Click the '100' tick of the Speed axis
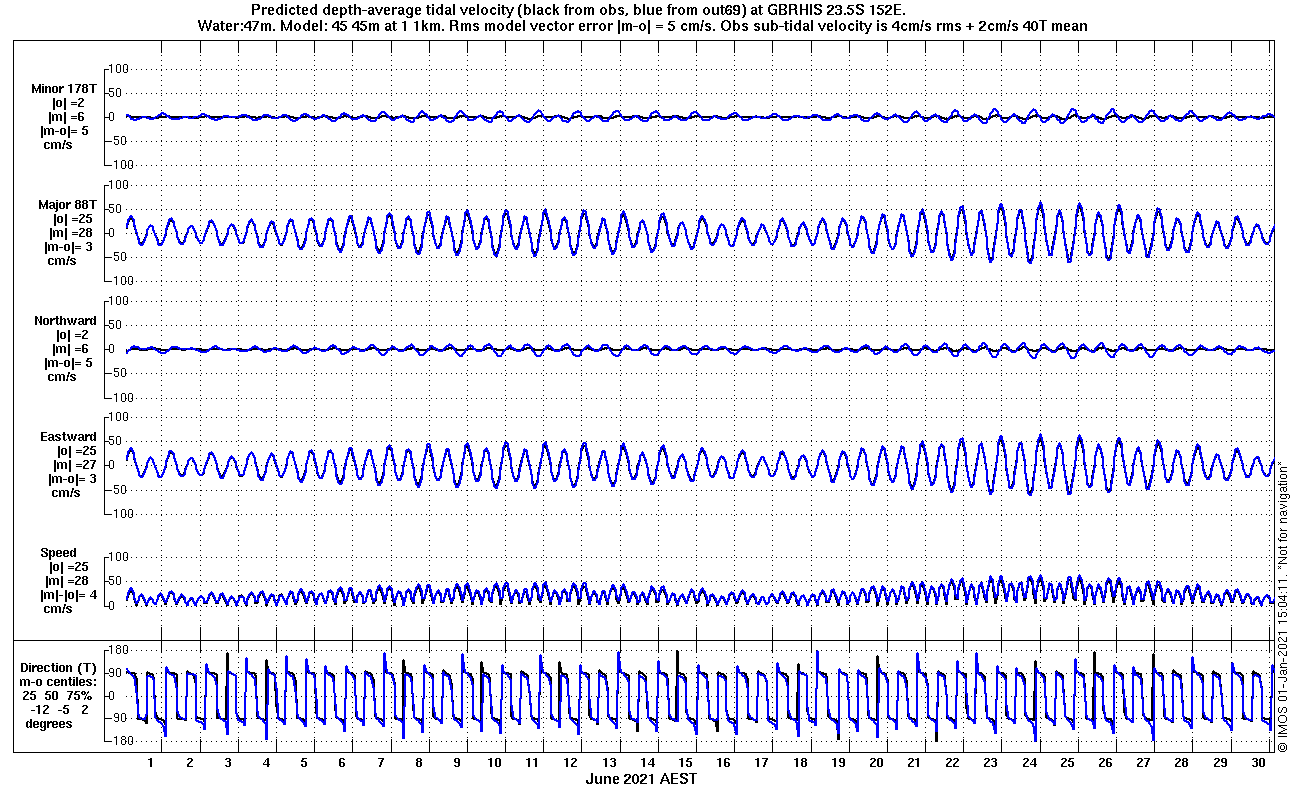 pyautogui.click(x=119, y=556)
